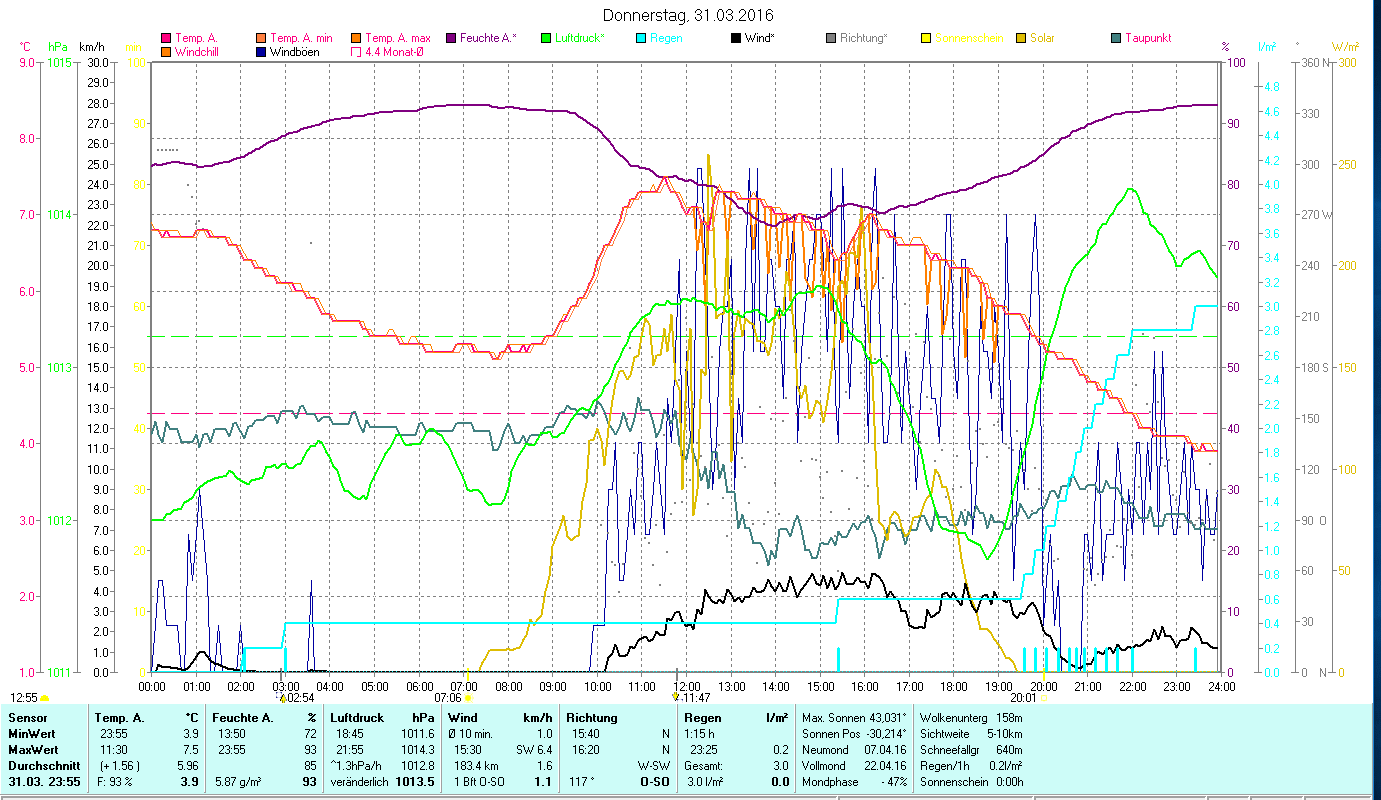Click the Regen/1h 0.2l/m² entry
Viewport: 1381px width, 800px height.
[x=971, y=766]
